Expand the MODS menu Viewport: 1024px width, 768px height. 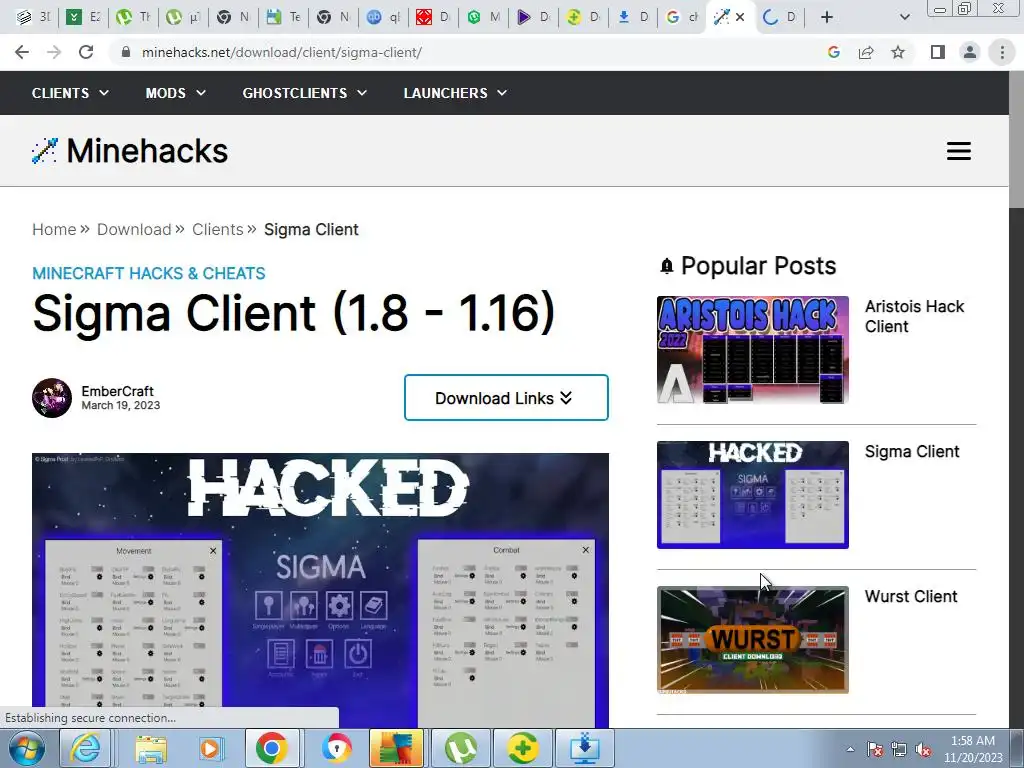coord(175,93)
